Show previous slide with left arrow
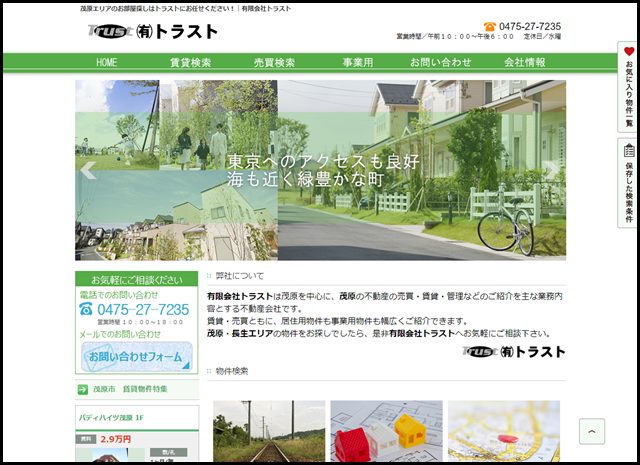640x465 pixels. (88, 170)
